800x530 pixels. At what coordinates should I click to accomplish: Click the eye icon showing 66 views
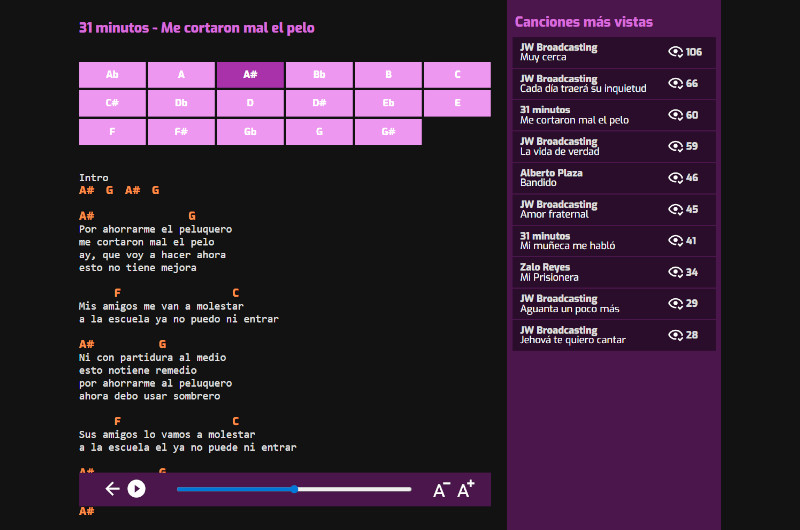pos(676,83)
